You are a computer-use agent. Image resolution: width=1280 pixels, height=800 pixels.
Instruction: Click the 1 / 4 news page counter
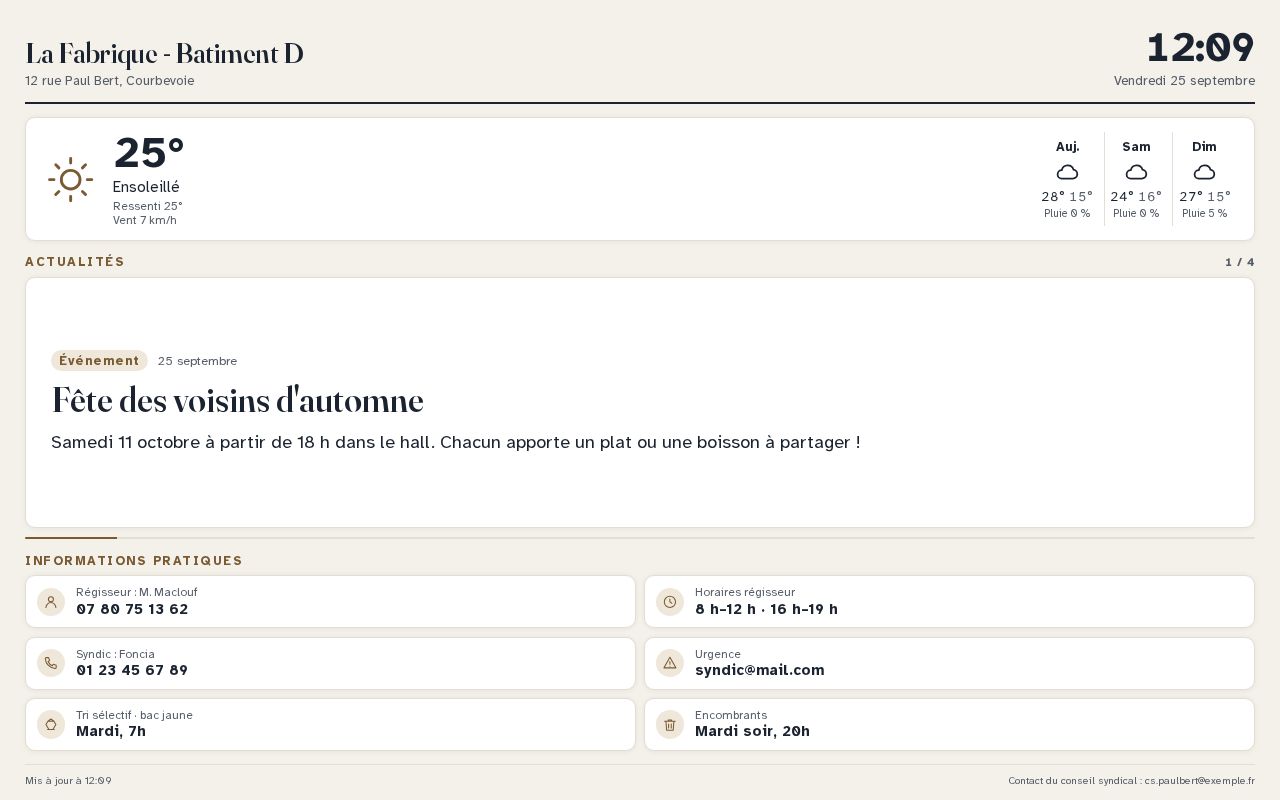pos(1240,262)
